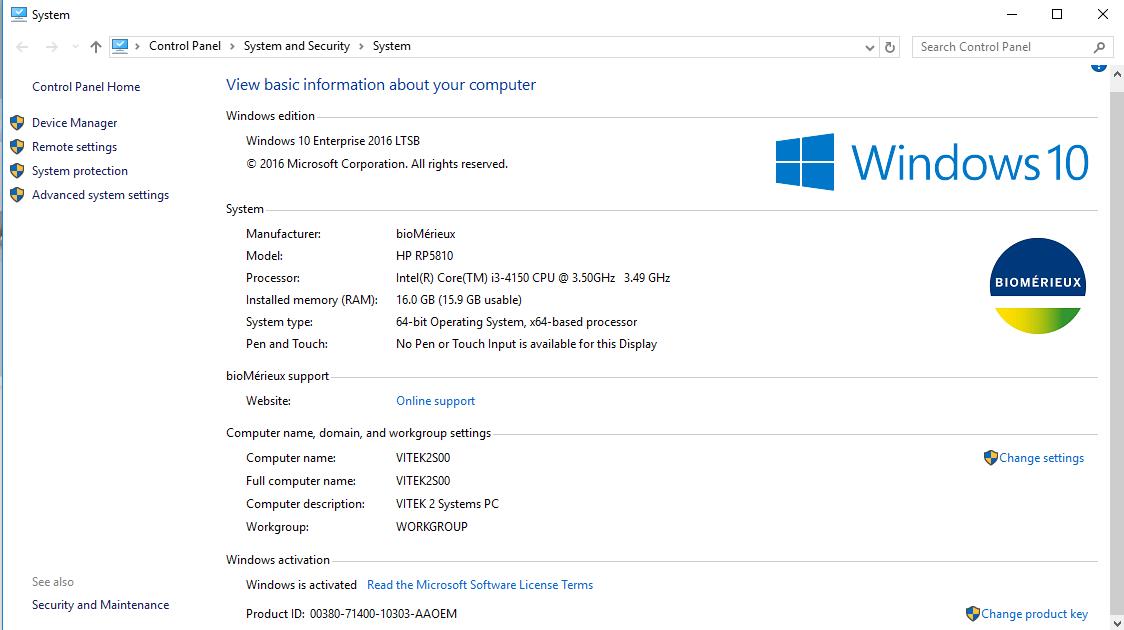
Task: Open Device Manager
Action: 74,123
